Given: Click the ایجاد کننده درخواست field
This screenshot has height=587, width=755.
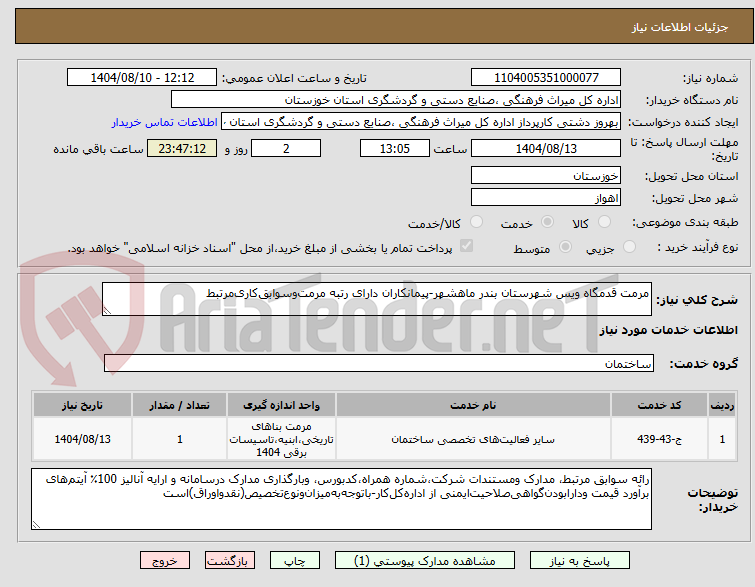Looking at the screenshot, I should pos(421,122).
